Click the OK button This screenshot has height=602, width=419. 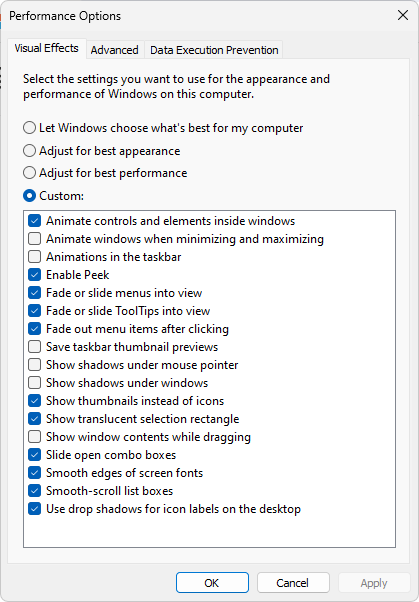(x=212, y=583)
